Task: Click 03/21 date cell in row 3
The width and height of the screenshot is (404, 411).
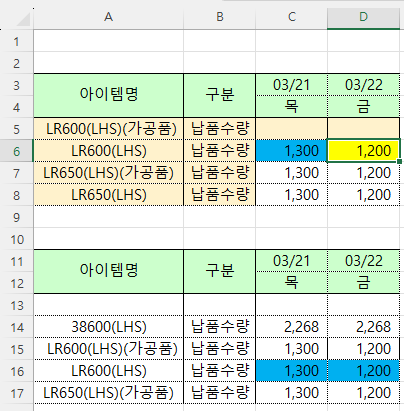Action: coord(292,85)
